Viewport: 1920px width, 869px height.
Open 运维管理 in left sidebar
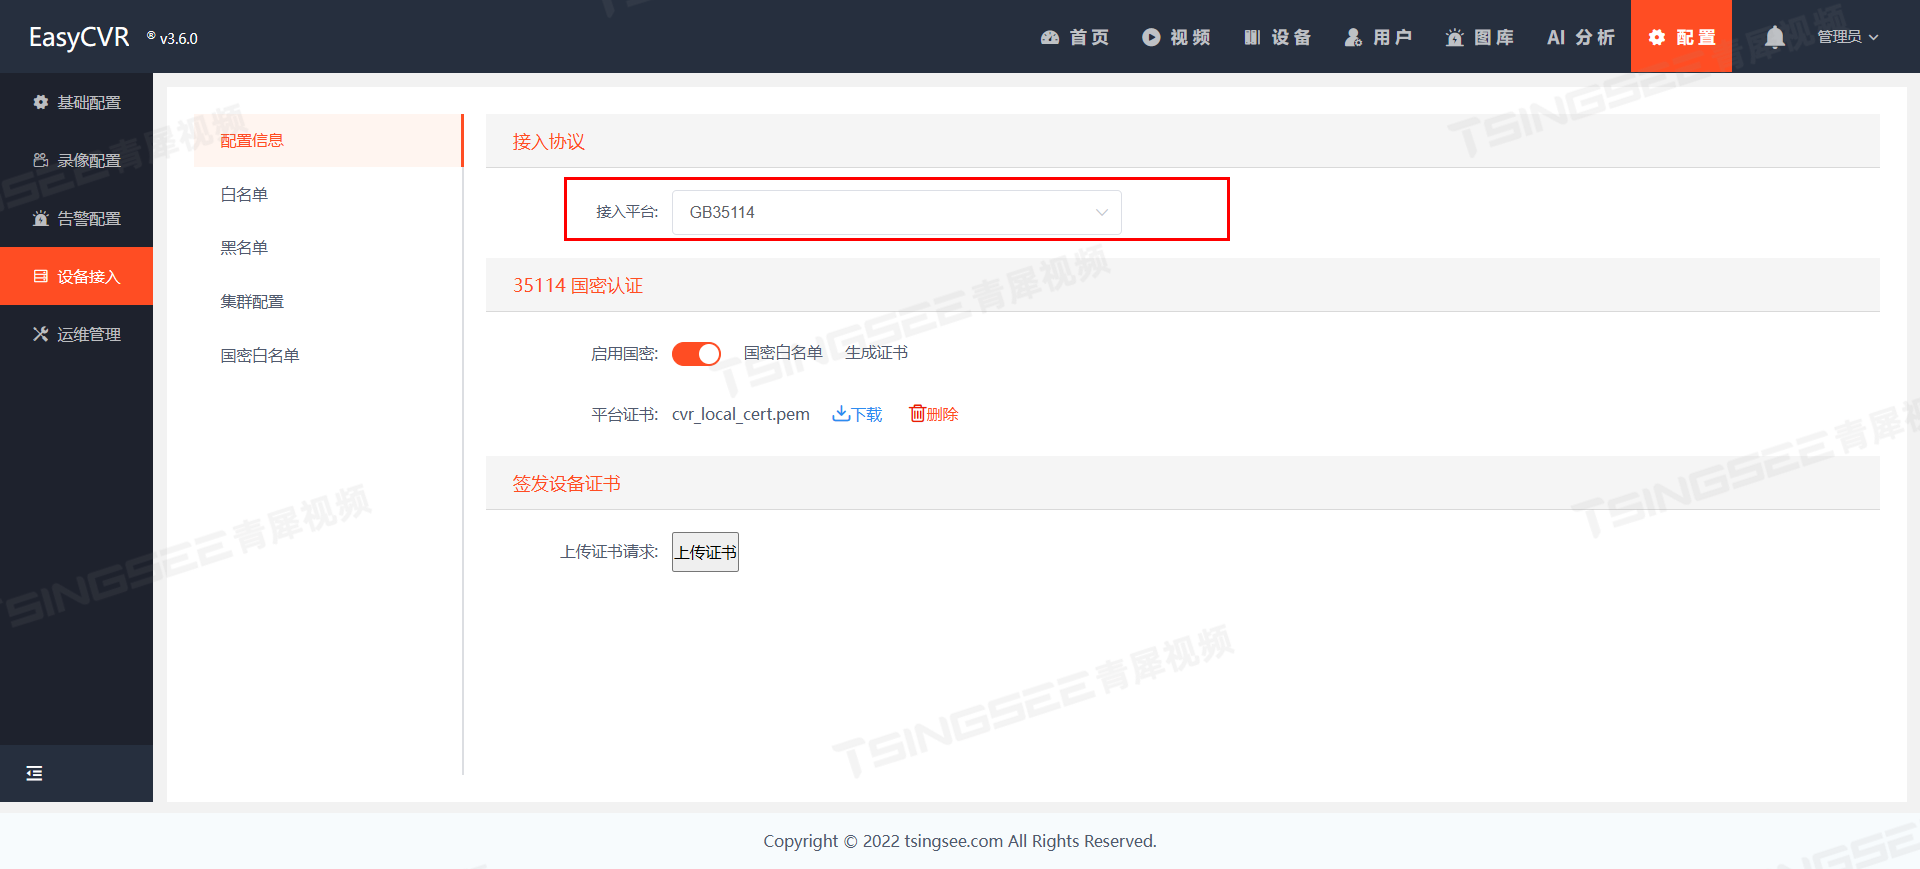click(x=76, y=334)
